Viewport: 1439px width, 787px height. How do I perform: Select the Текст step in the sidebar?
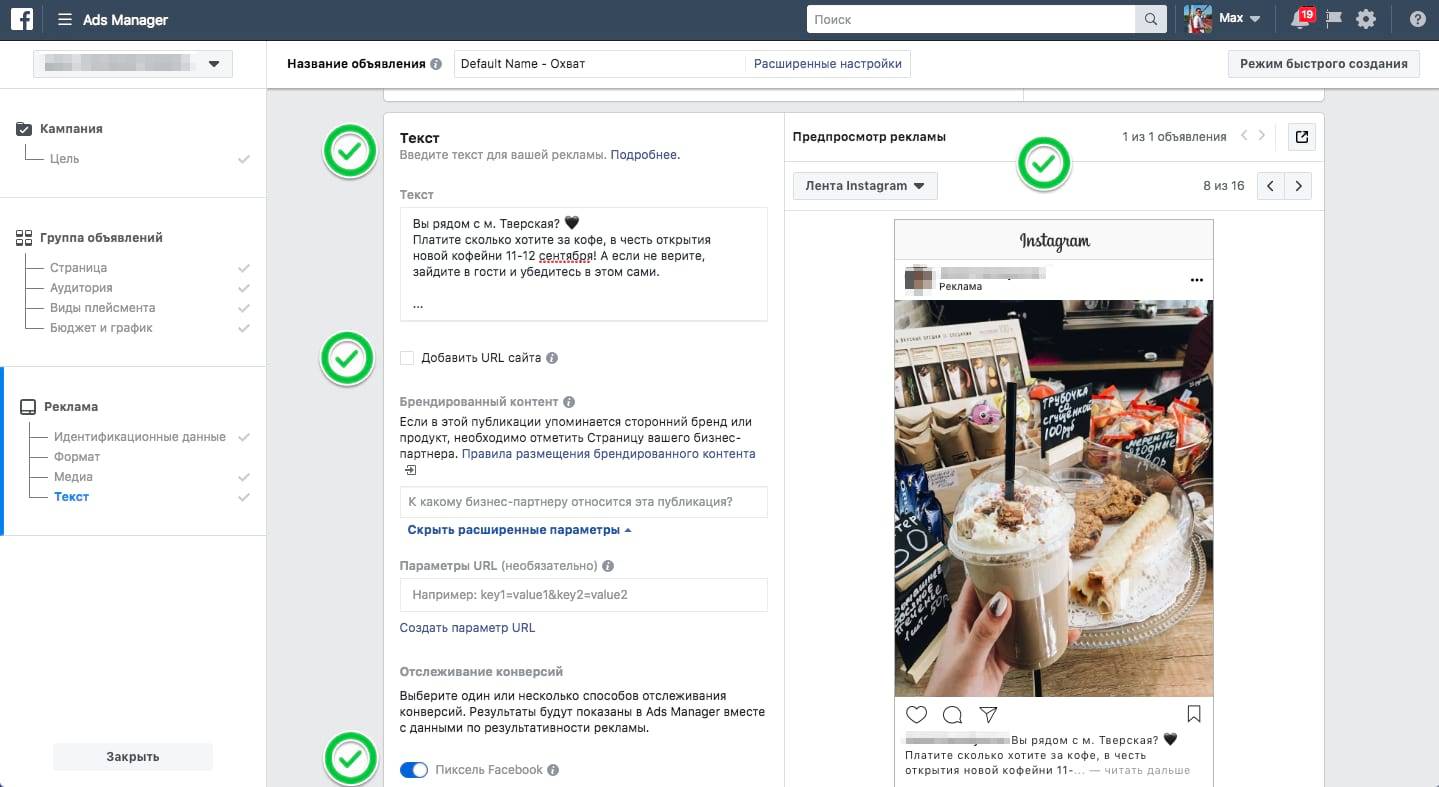click(72, 497)
